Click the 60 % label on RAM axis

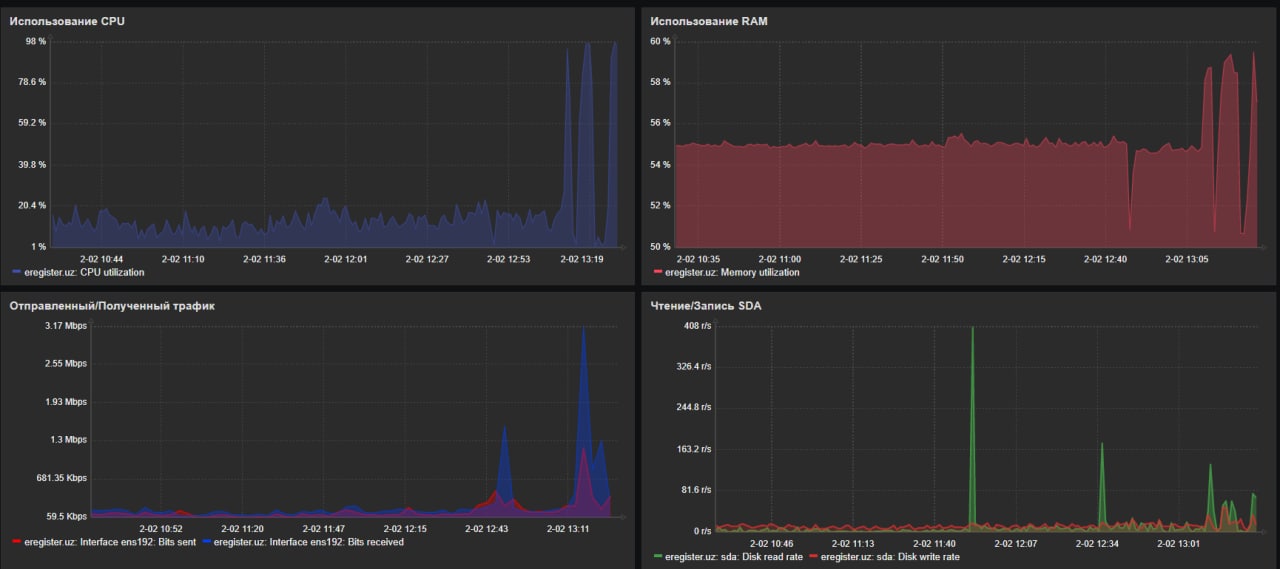coord(660,41)
